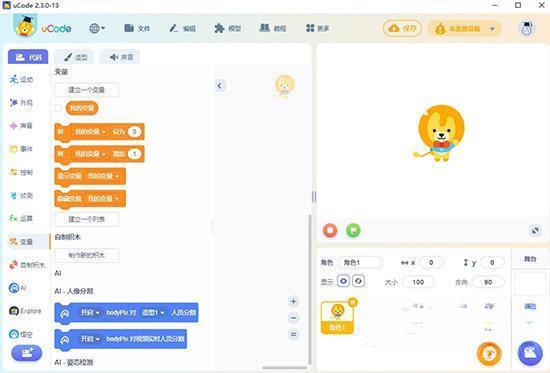Select the Explore block category
The height and width of the screenshot is (373, 550).
coord(26,311)
